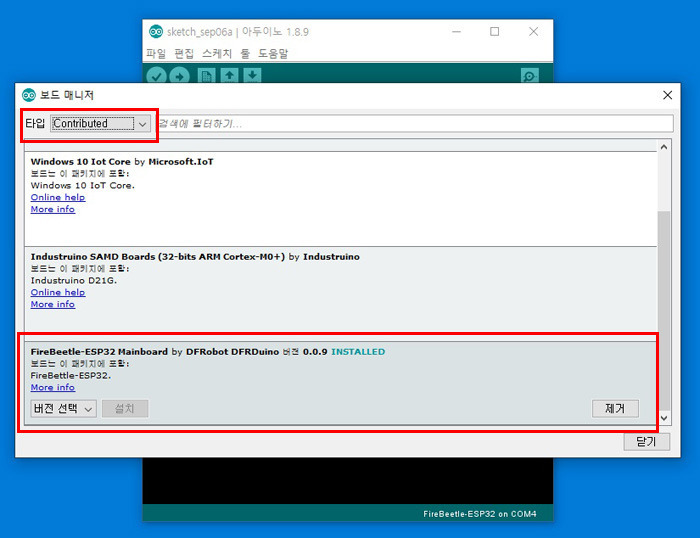Click the FireBeetle-ESP32 on COM4 status text
This screenshot has width=700, height=538.
click(x=480, y=514)
